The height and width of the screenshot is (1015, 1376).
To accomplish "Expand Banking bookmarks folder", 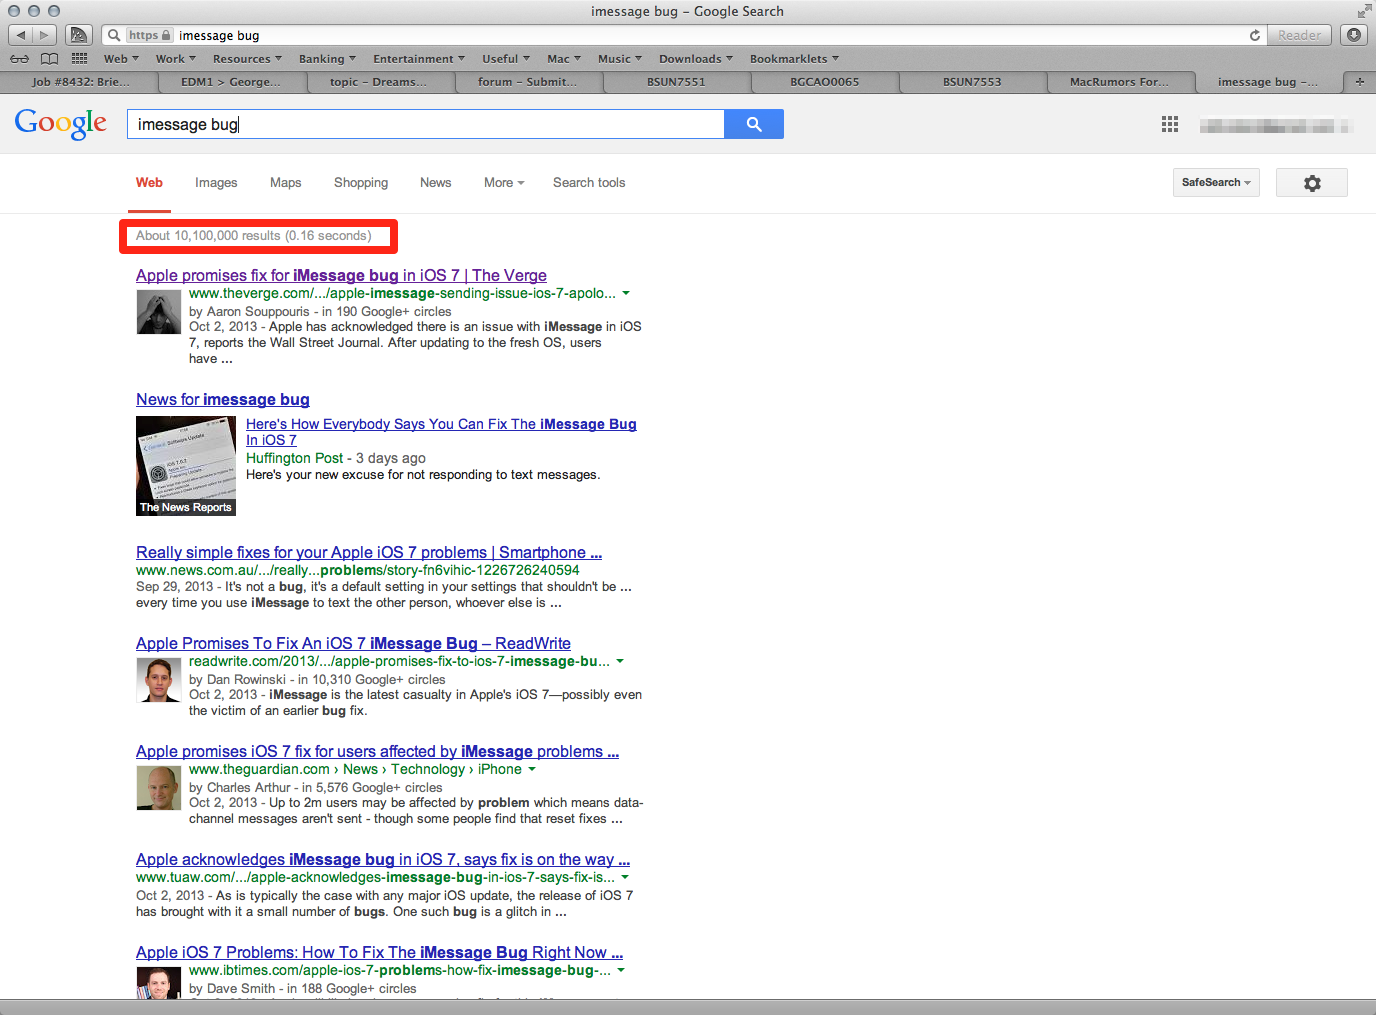I will point(327,59).
